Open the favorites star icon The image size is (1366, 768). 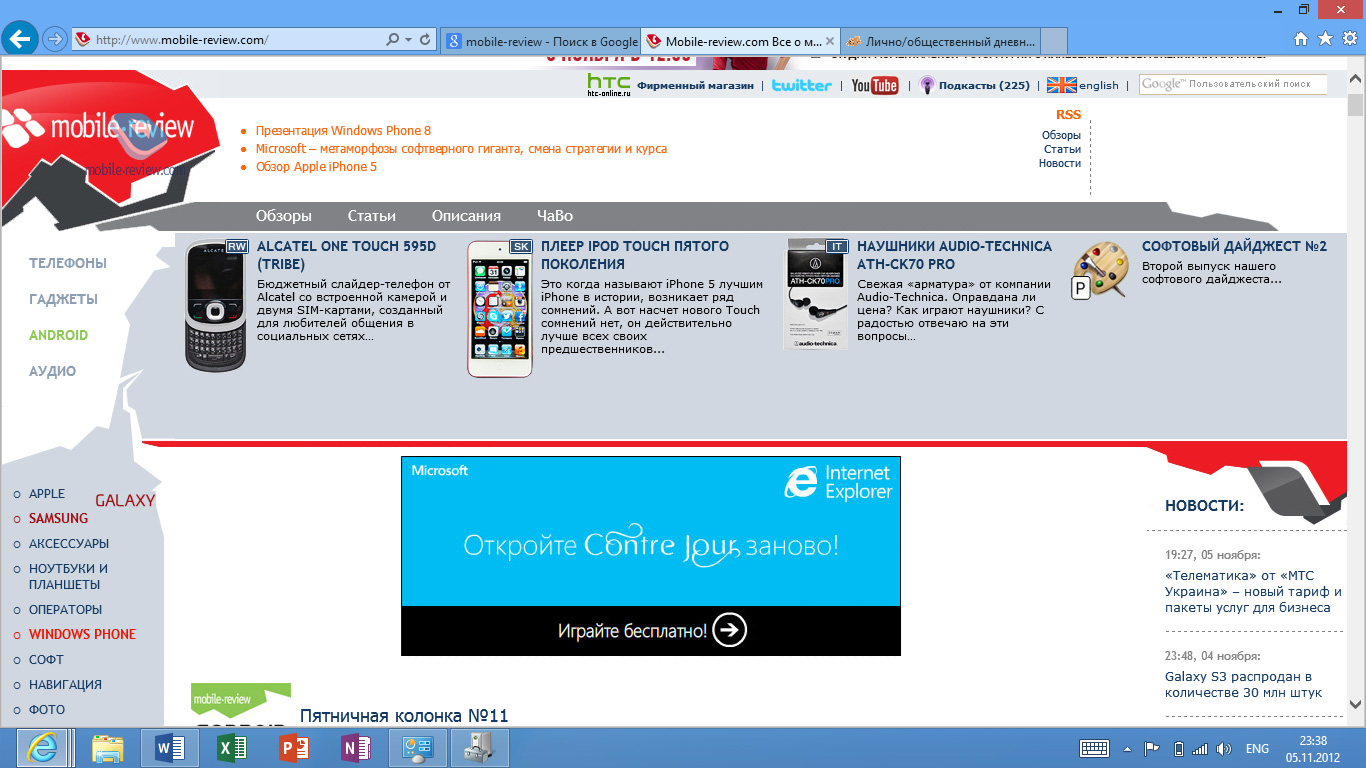pos(1325,39)
